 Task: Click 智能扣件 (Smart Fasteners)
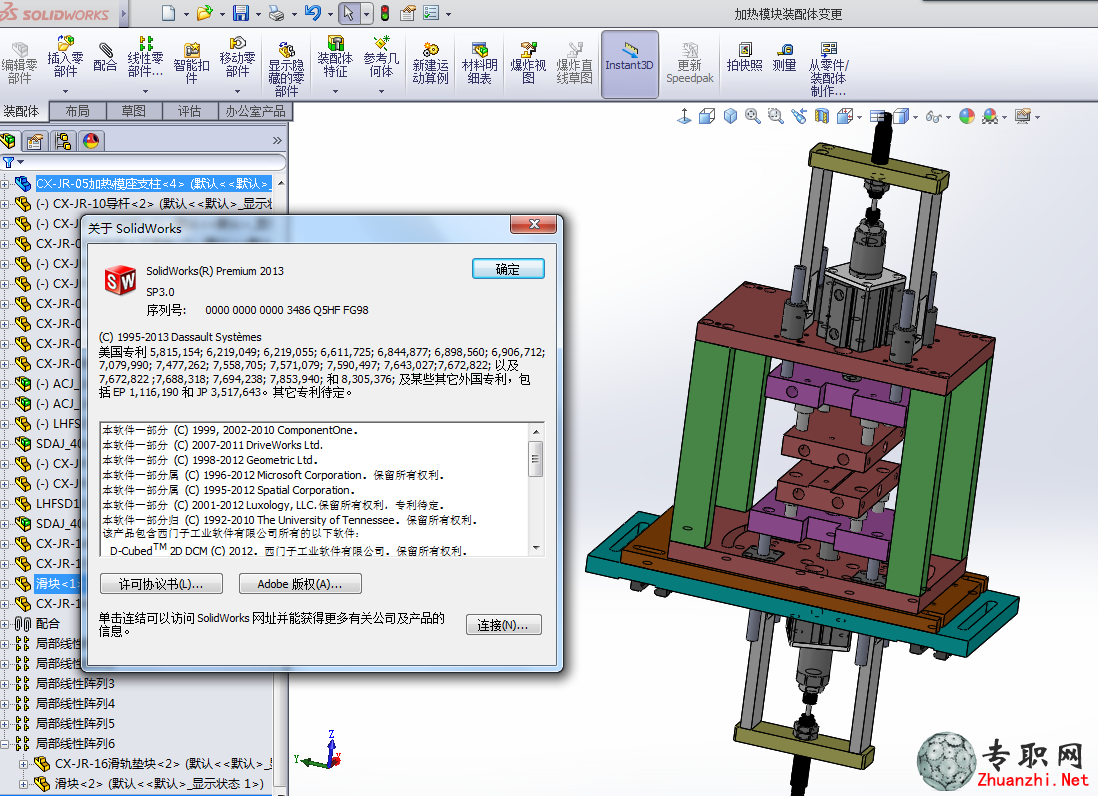tap(191, 63)
